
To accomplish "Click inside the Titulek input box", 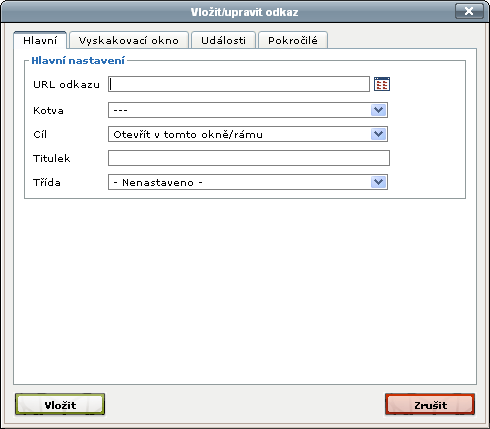I will (249, 158).
